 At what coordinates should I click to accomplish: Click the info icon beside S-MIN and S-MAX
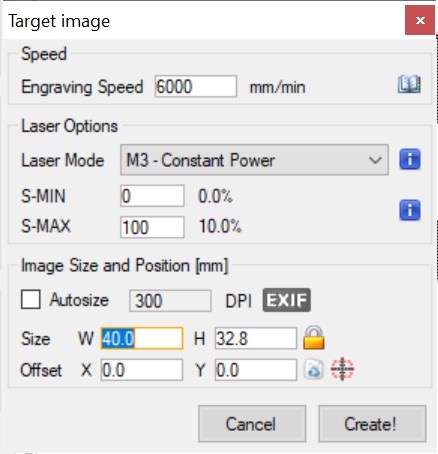point(410,210)
